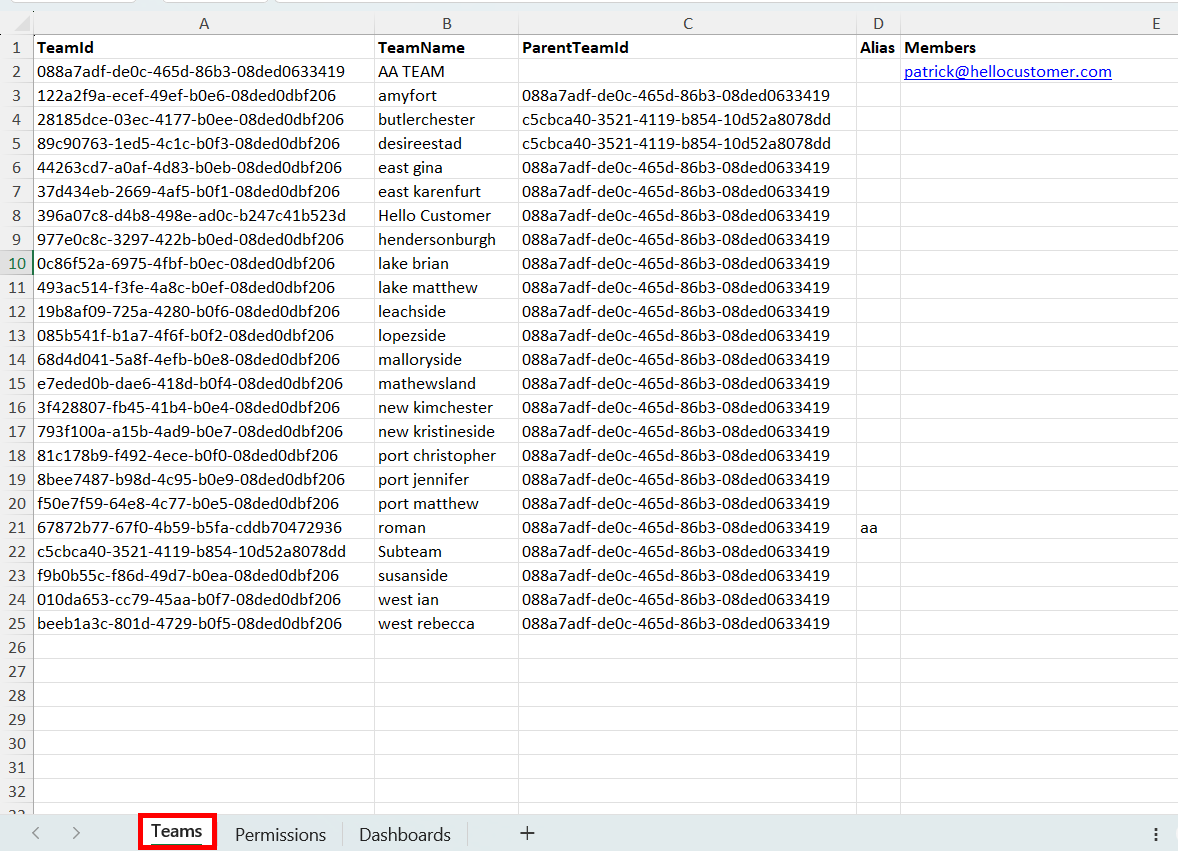Select the roman team name cell
This screenshot has height=851, width=1178.
point(446,527)
